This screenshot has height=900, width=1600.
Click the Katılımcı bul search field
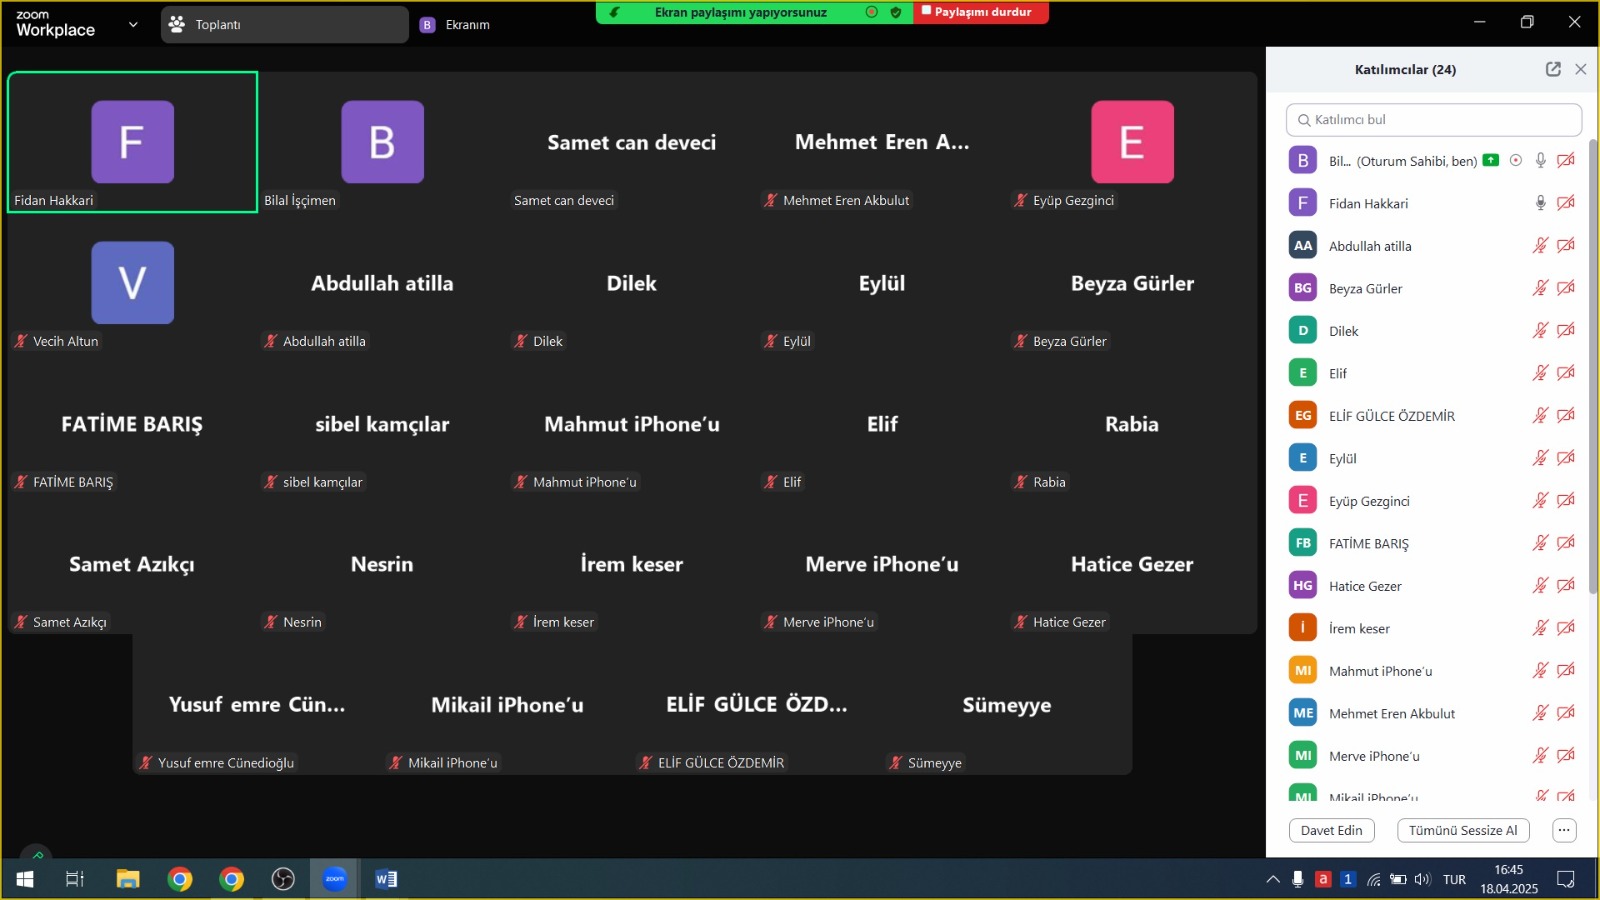coord(1434,119)
